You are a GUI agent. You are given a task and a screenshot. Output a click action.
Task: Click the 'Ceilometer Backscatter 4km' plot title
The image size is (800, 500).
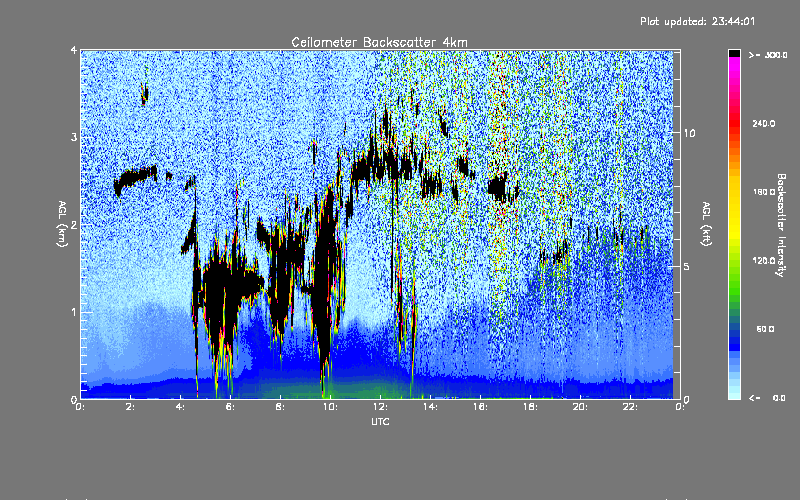click(x=379, y=42)
